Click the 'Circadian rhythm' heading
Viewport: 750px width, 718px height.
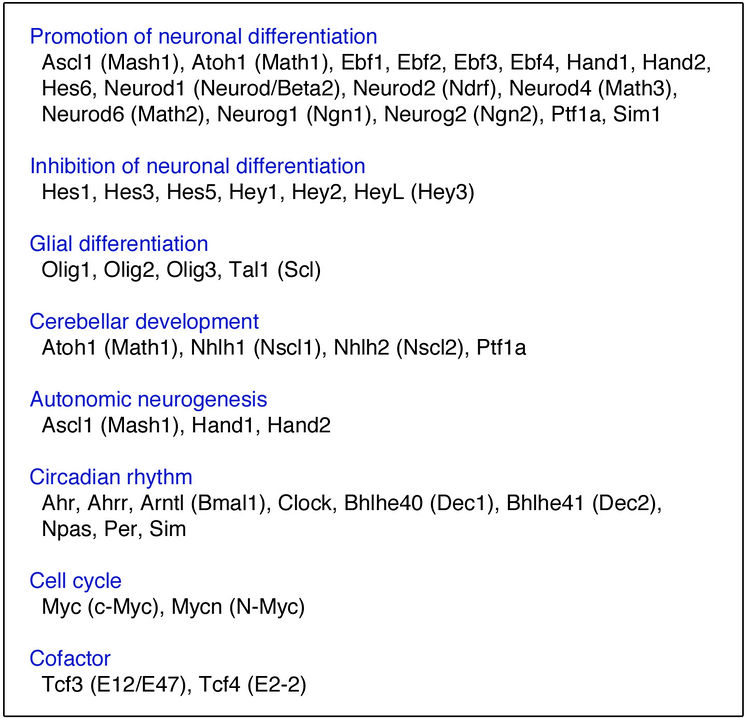click(x=111, y=477)
